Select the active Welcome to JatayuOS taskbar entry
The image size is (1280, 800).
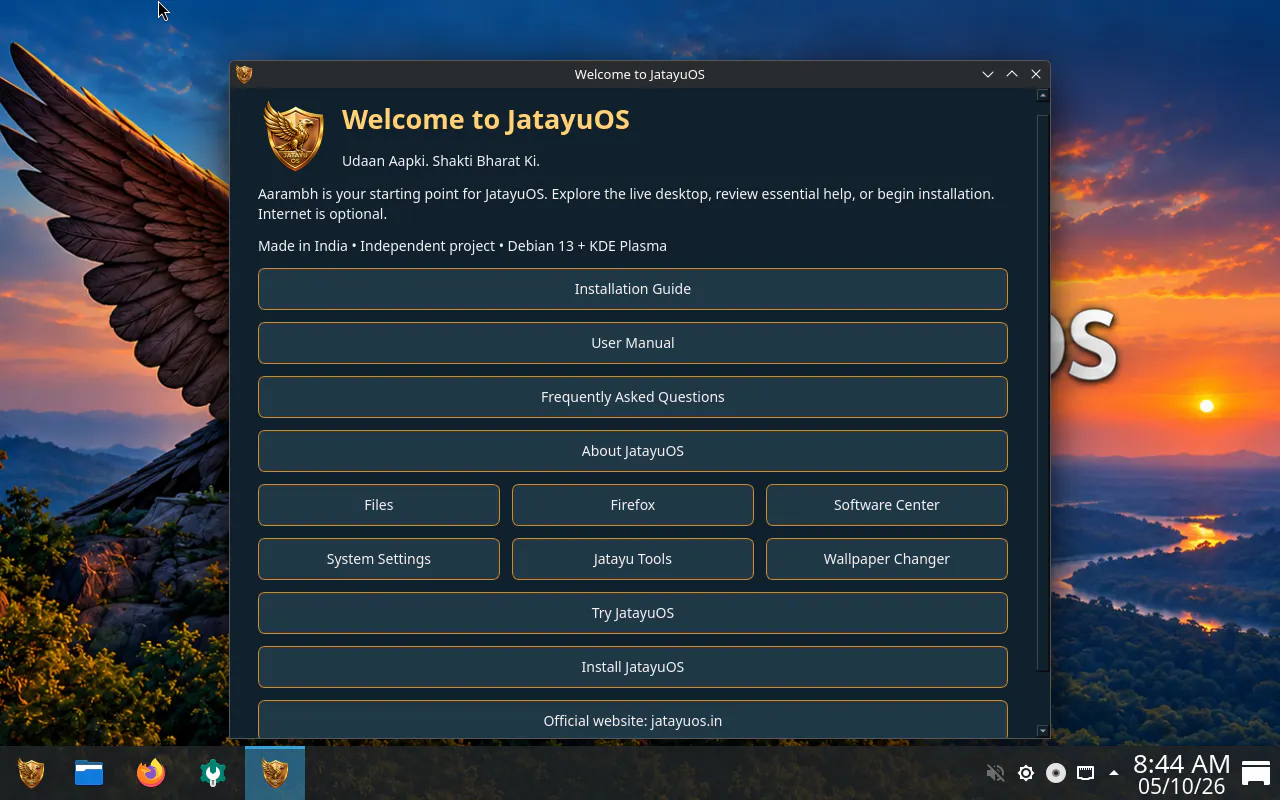pyautogui.click(x=275, y=773)
